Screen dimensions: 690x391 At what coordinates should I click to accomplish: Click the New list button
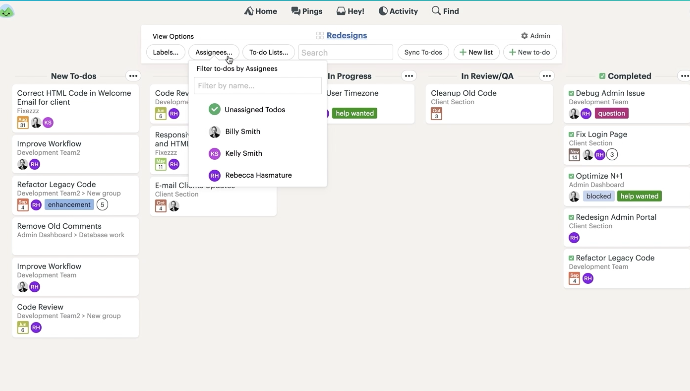tap(477, 52)
